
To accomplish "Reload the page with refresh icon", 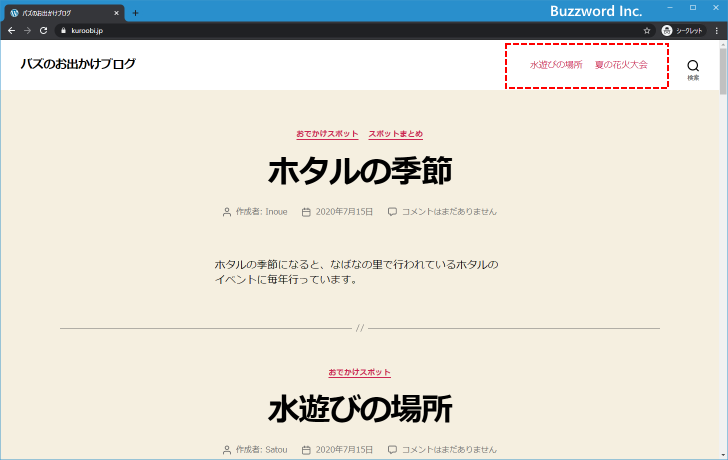I will point(43,31).
